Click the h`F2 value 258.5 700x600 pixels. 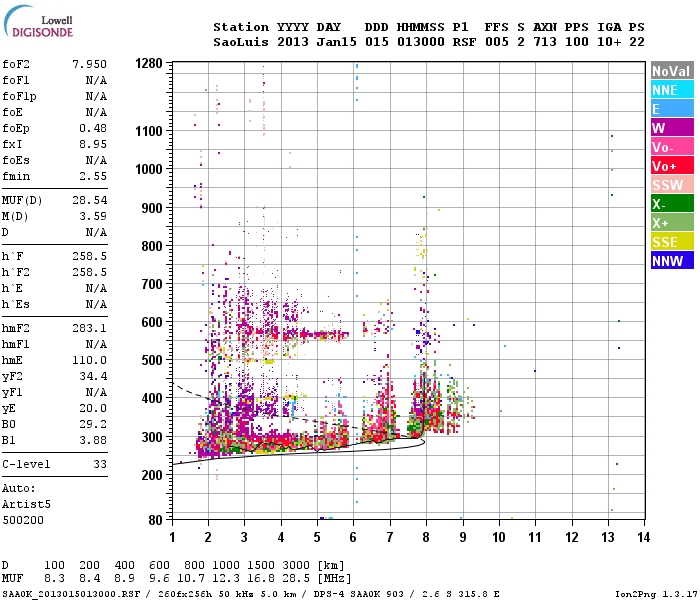tap(90, 273)
